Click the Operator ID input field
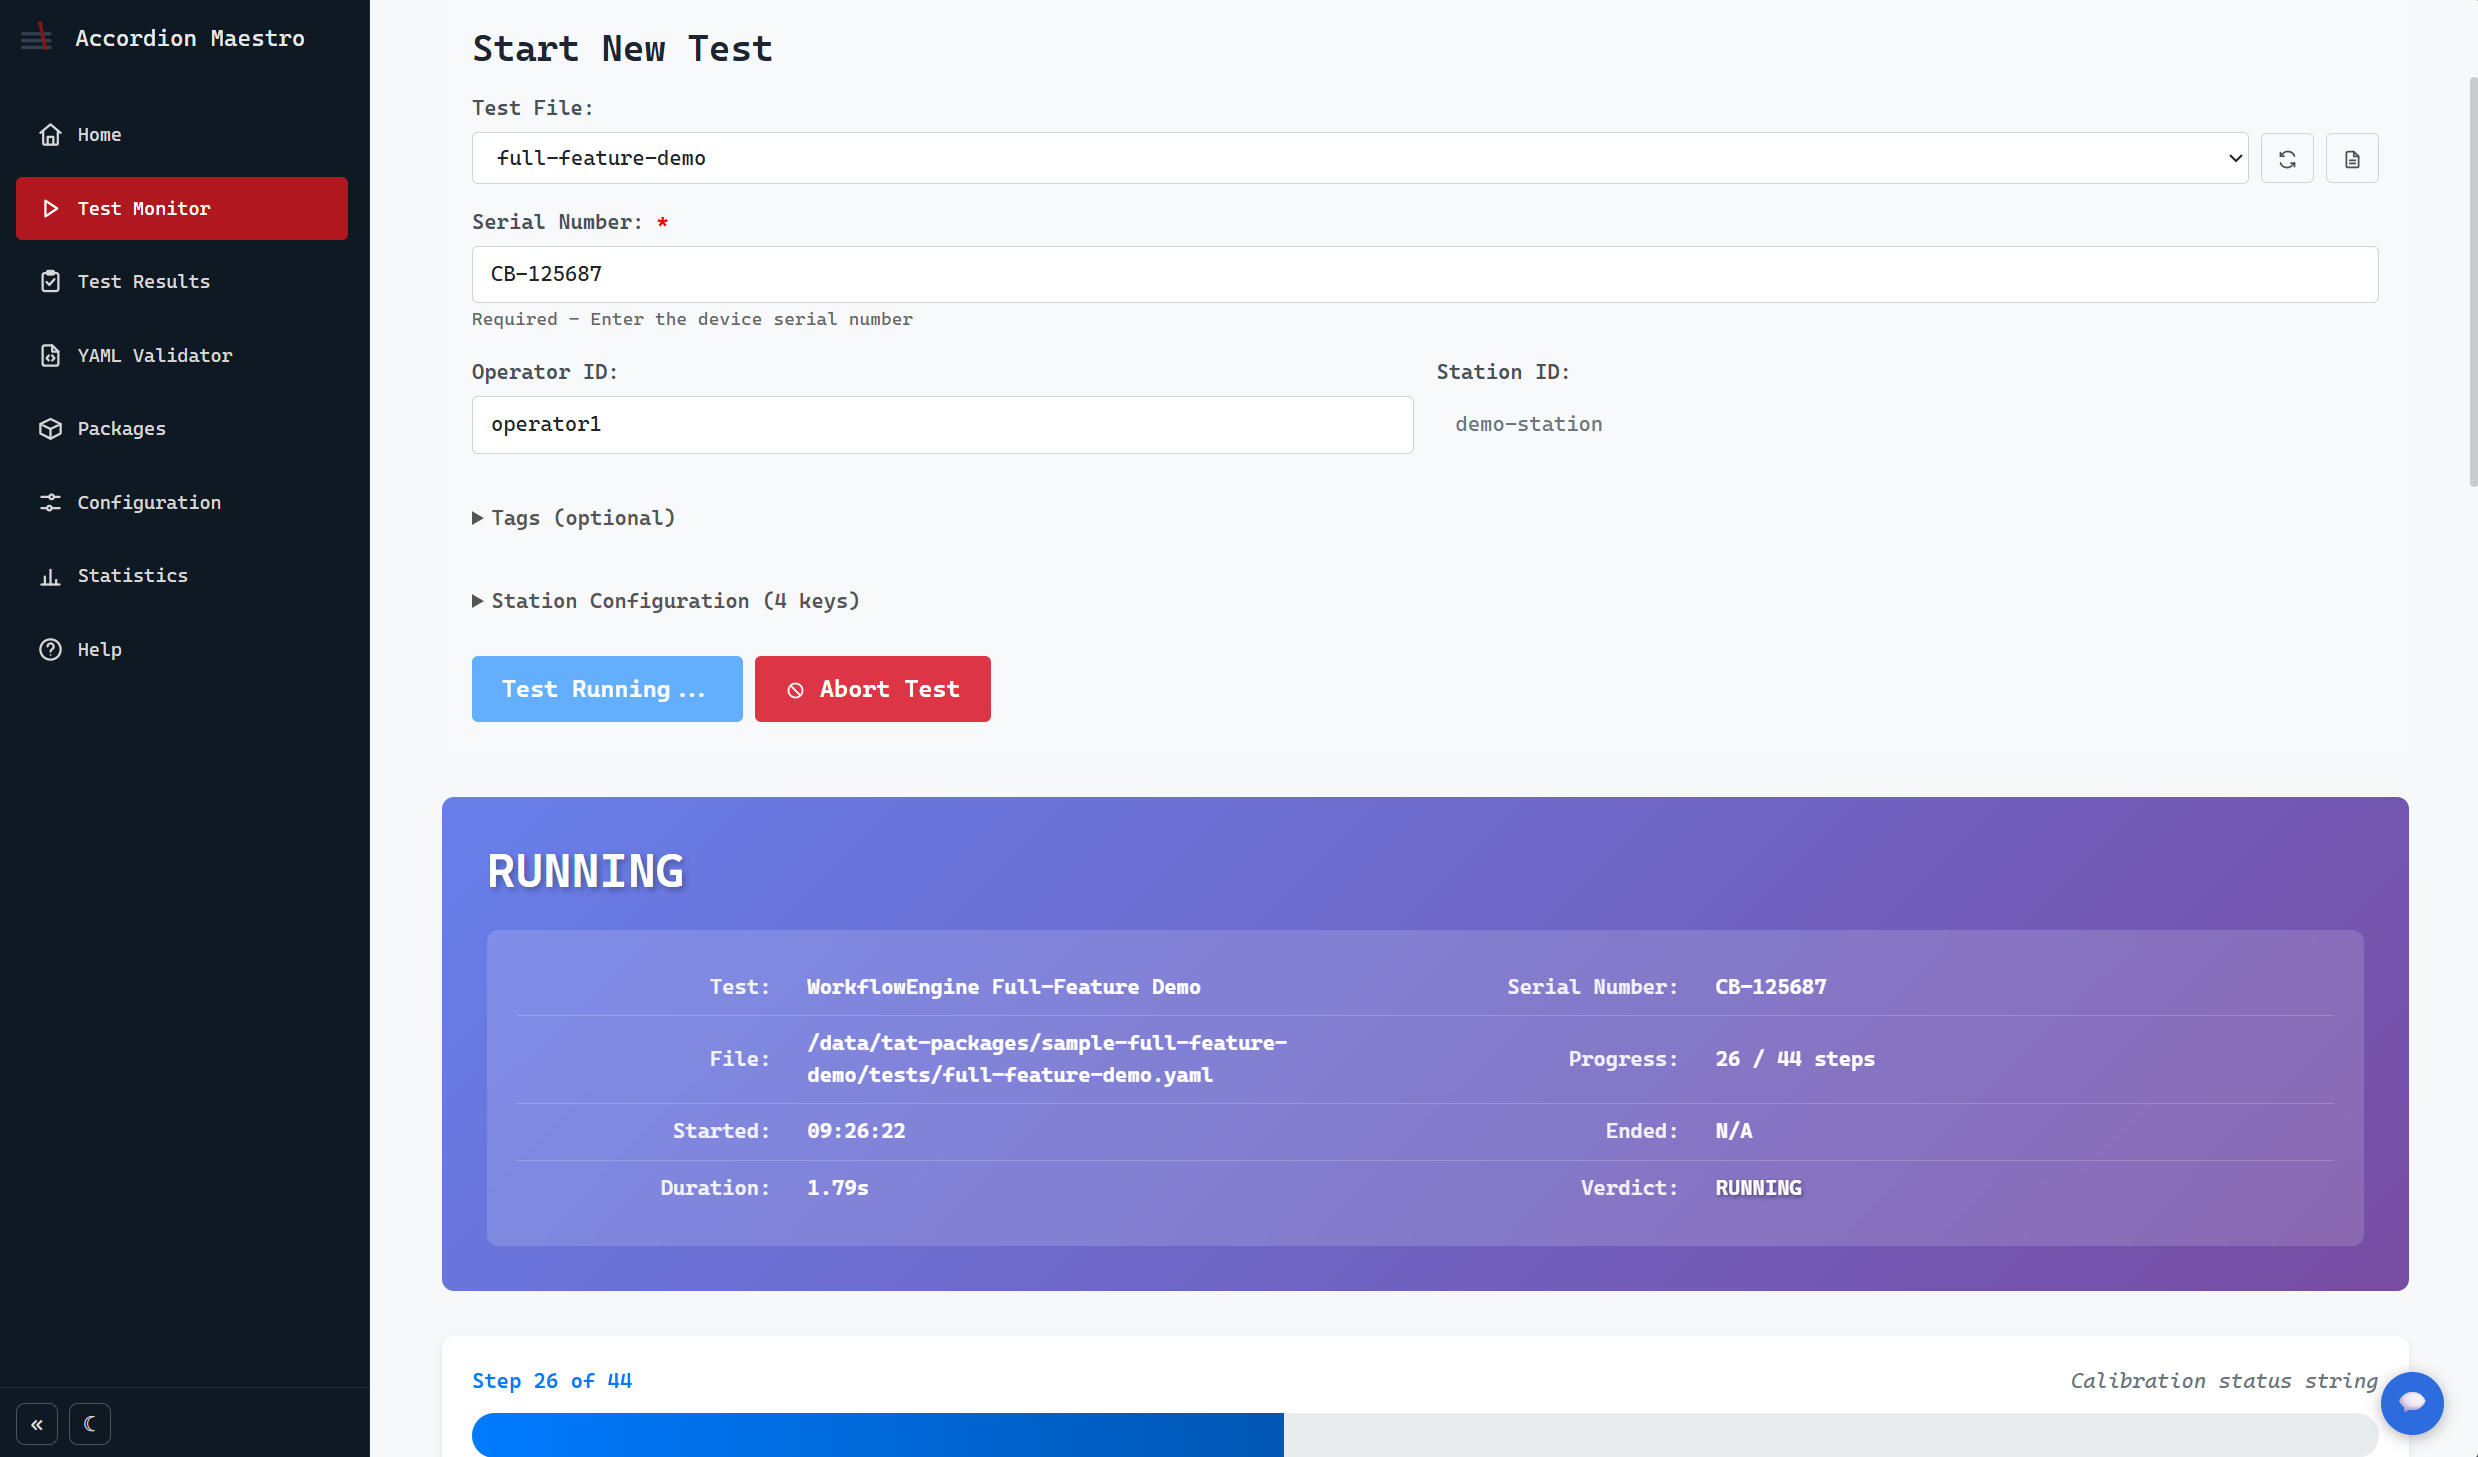 942,424
